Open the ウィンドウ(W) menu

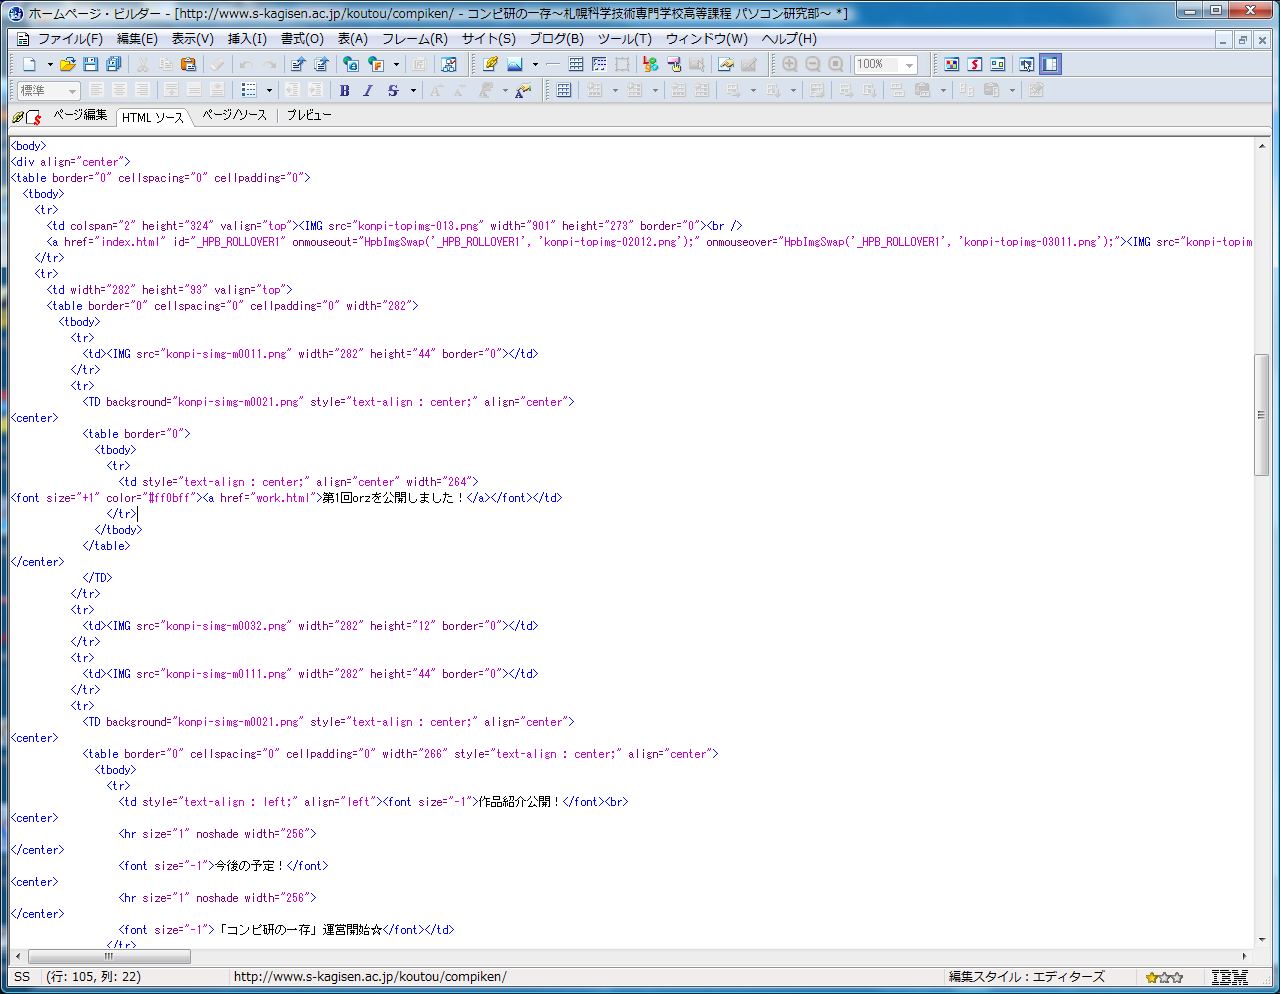[707, 39]
